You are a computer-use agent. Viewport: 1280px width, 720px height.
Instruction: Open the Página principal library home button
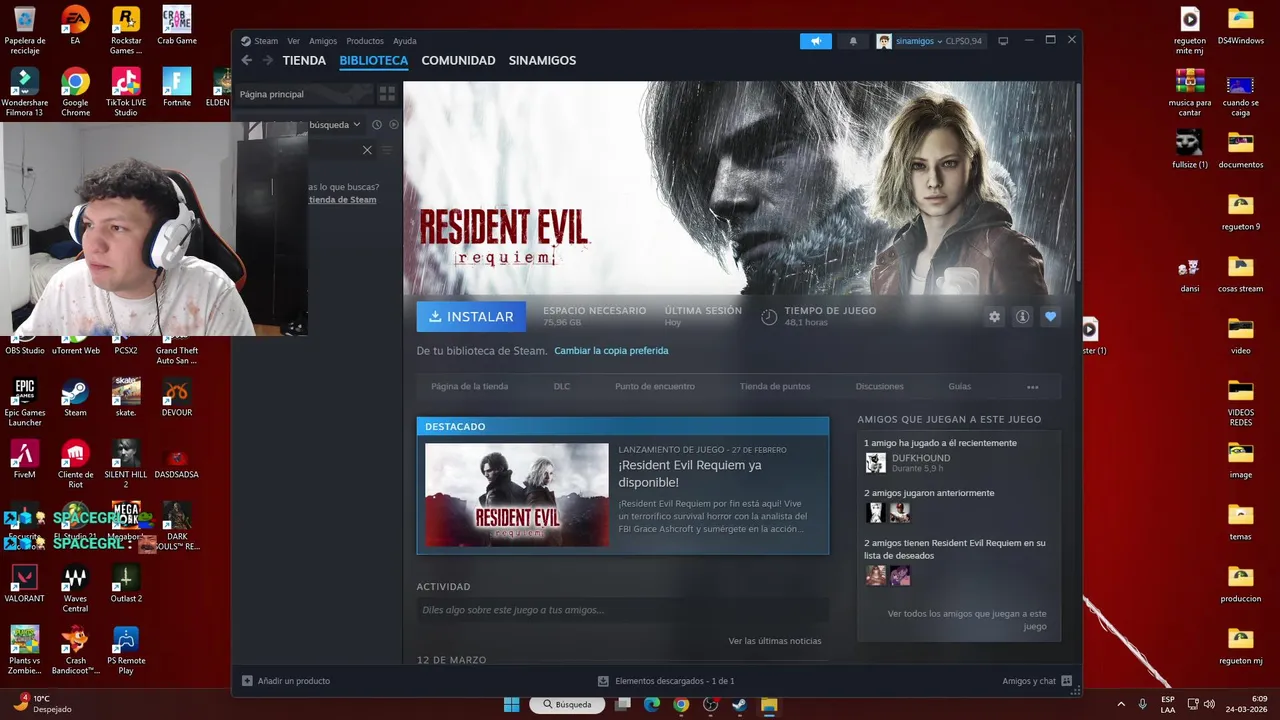coord(304,94)
